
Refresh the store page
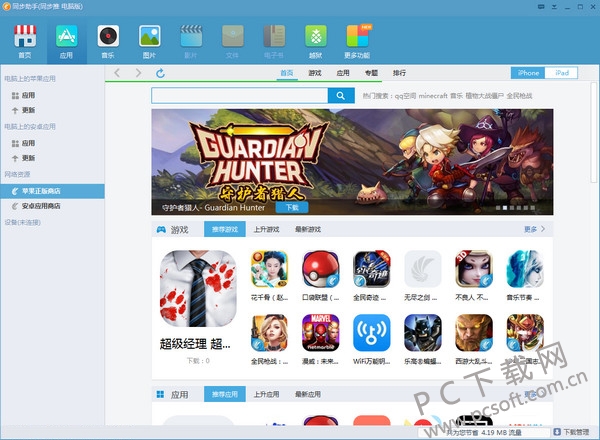pyautogui.click(x=160, y=73)
